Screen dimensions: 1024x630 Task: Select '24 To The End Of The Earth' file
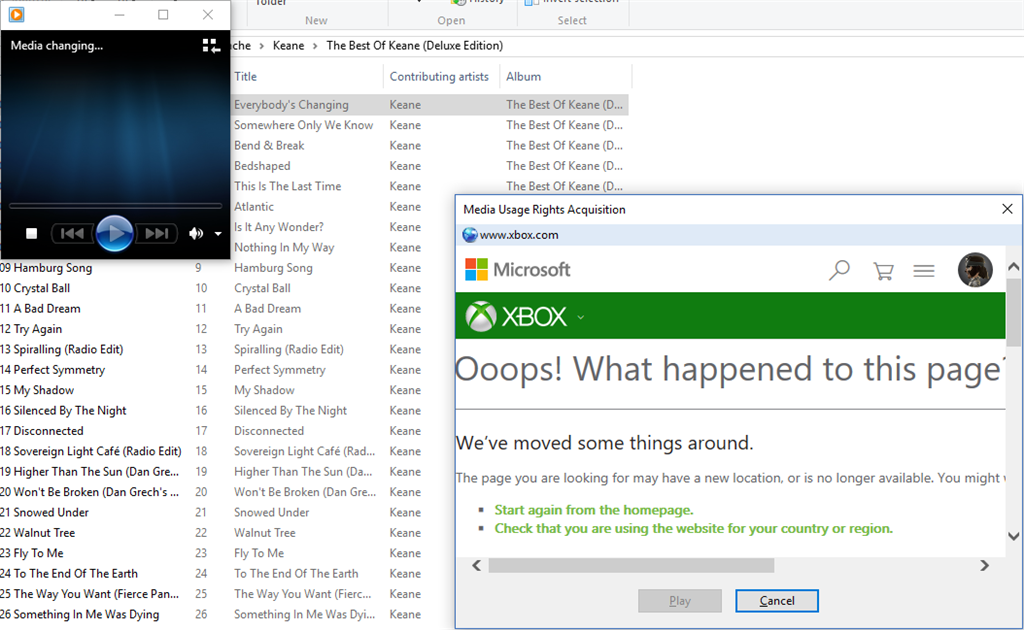[x=69, y=573]
